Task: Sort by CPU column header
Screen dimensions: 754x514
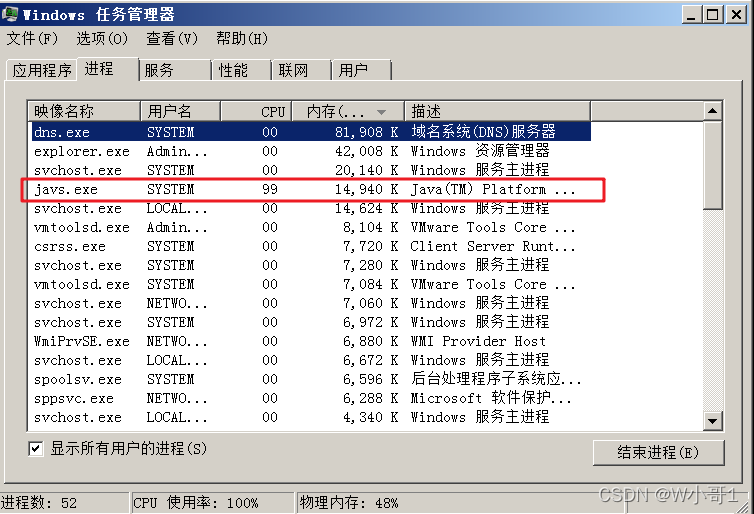Action: [x=256, y=112]
